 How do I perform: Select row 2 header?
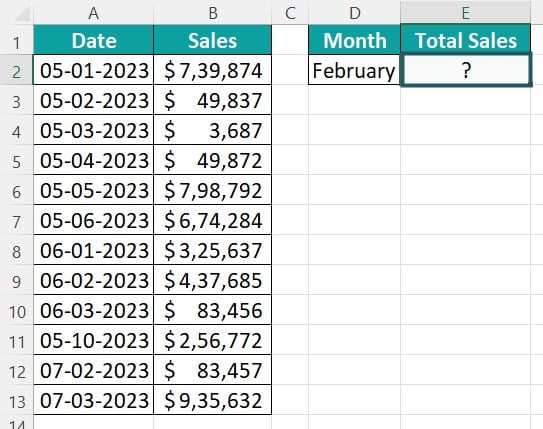[16, 71]
